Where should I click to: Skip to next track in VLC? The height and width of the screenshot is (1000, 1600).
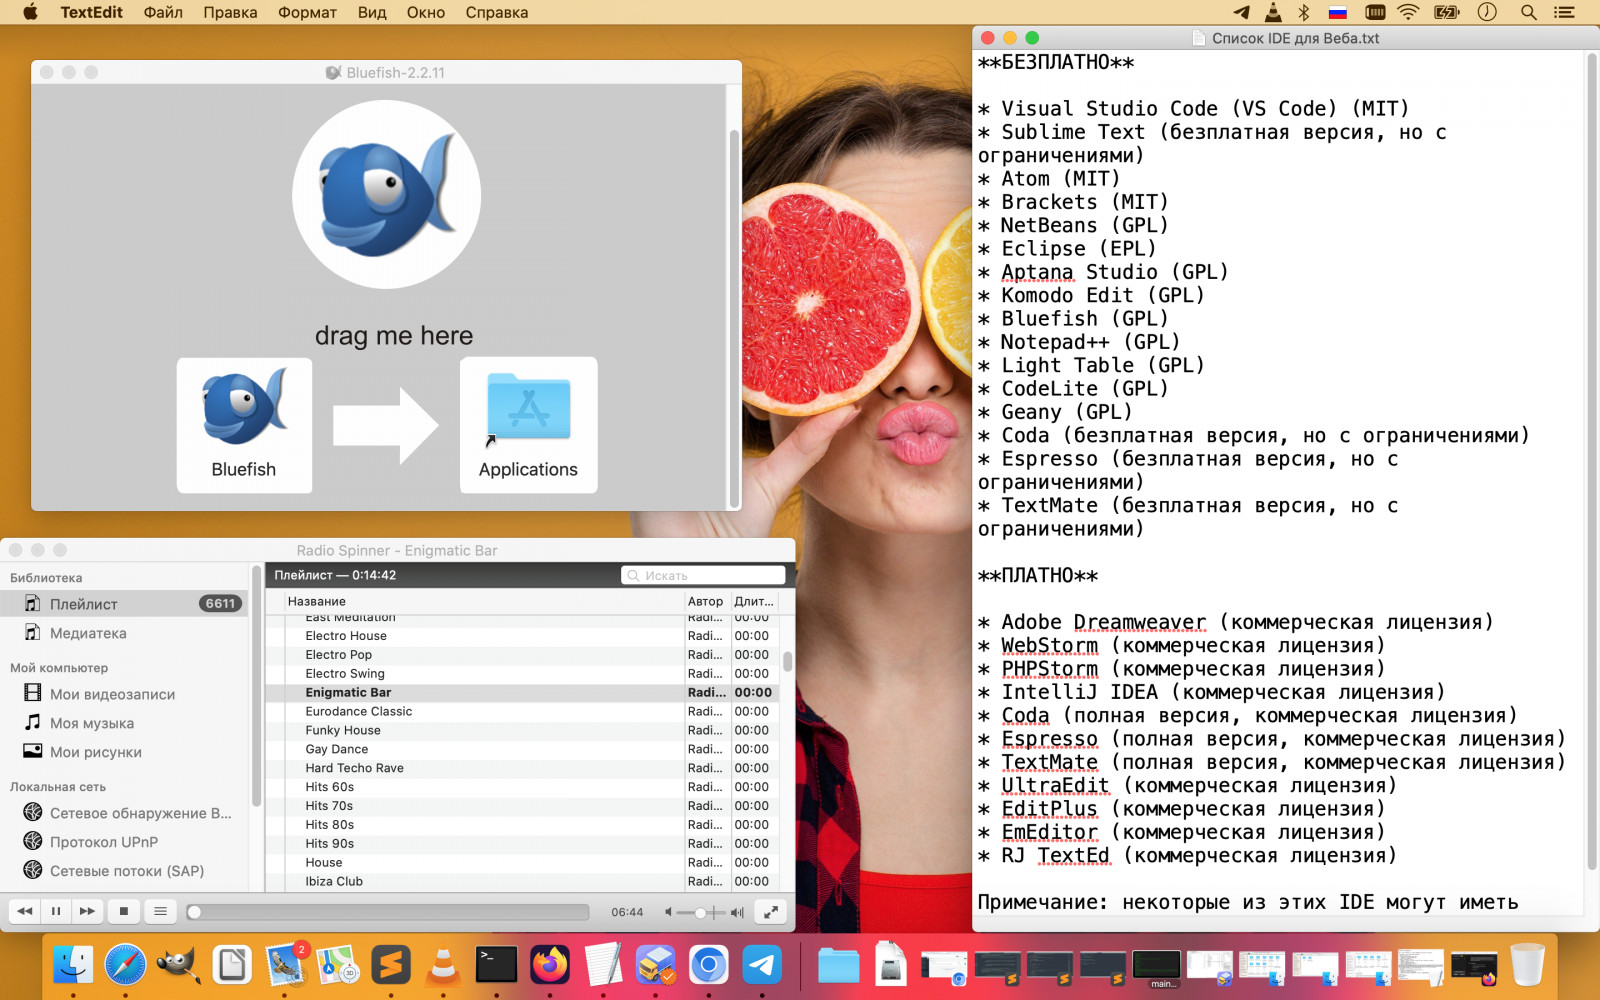87,911
